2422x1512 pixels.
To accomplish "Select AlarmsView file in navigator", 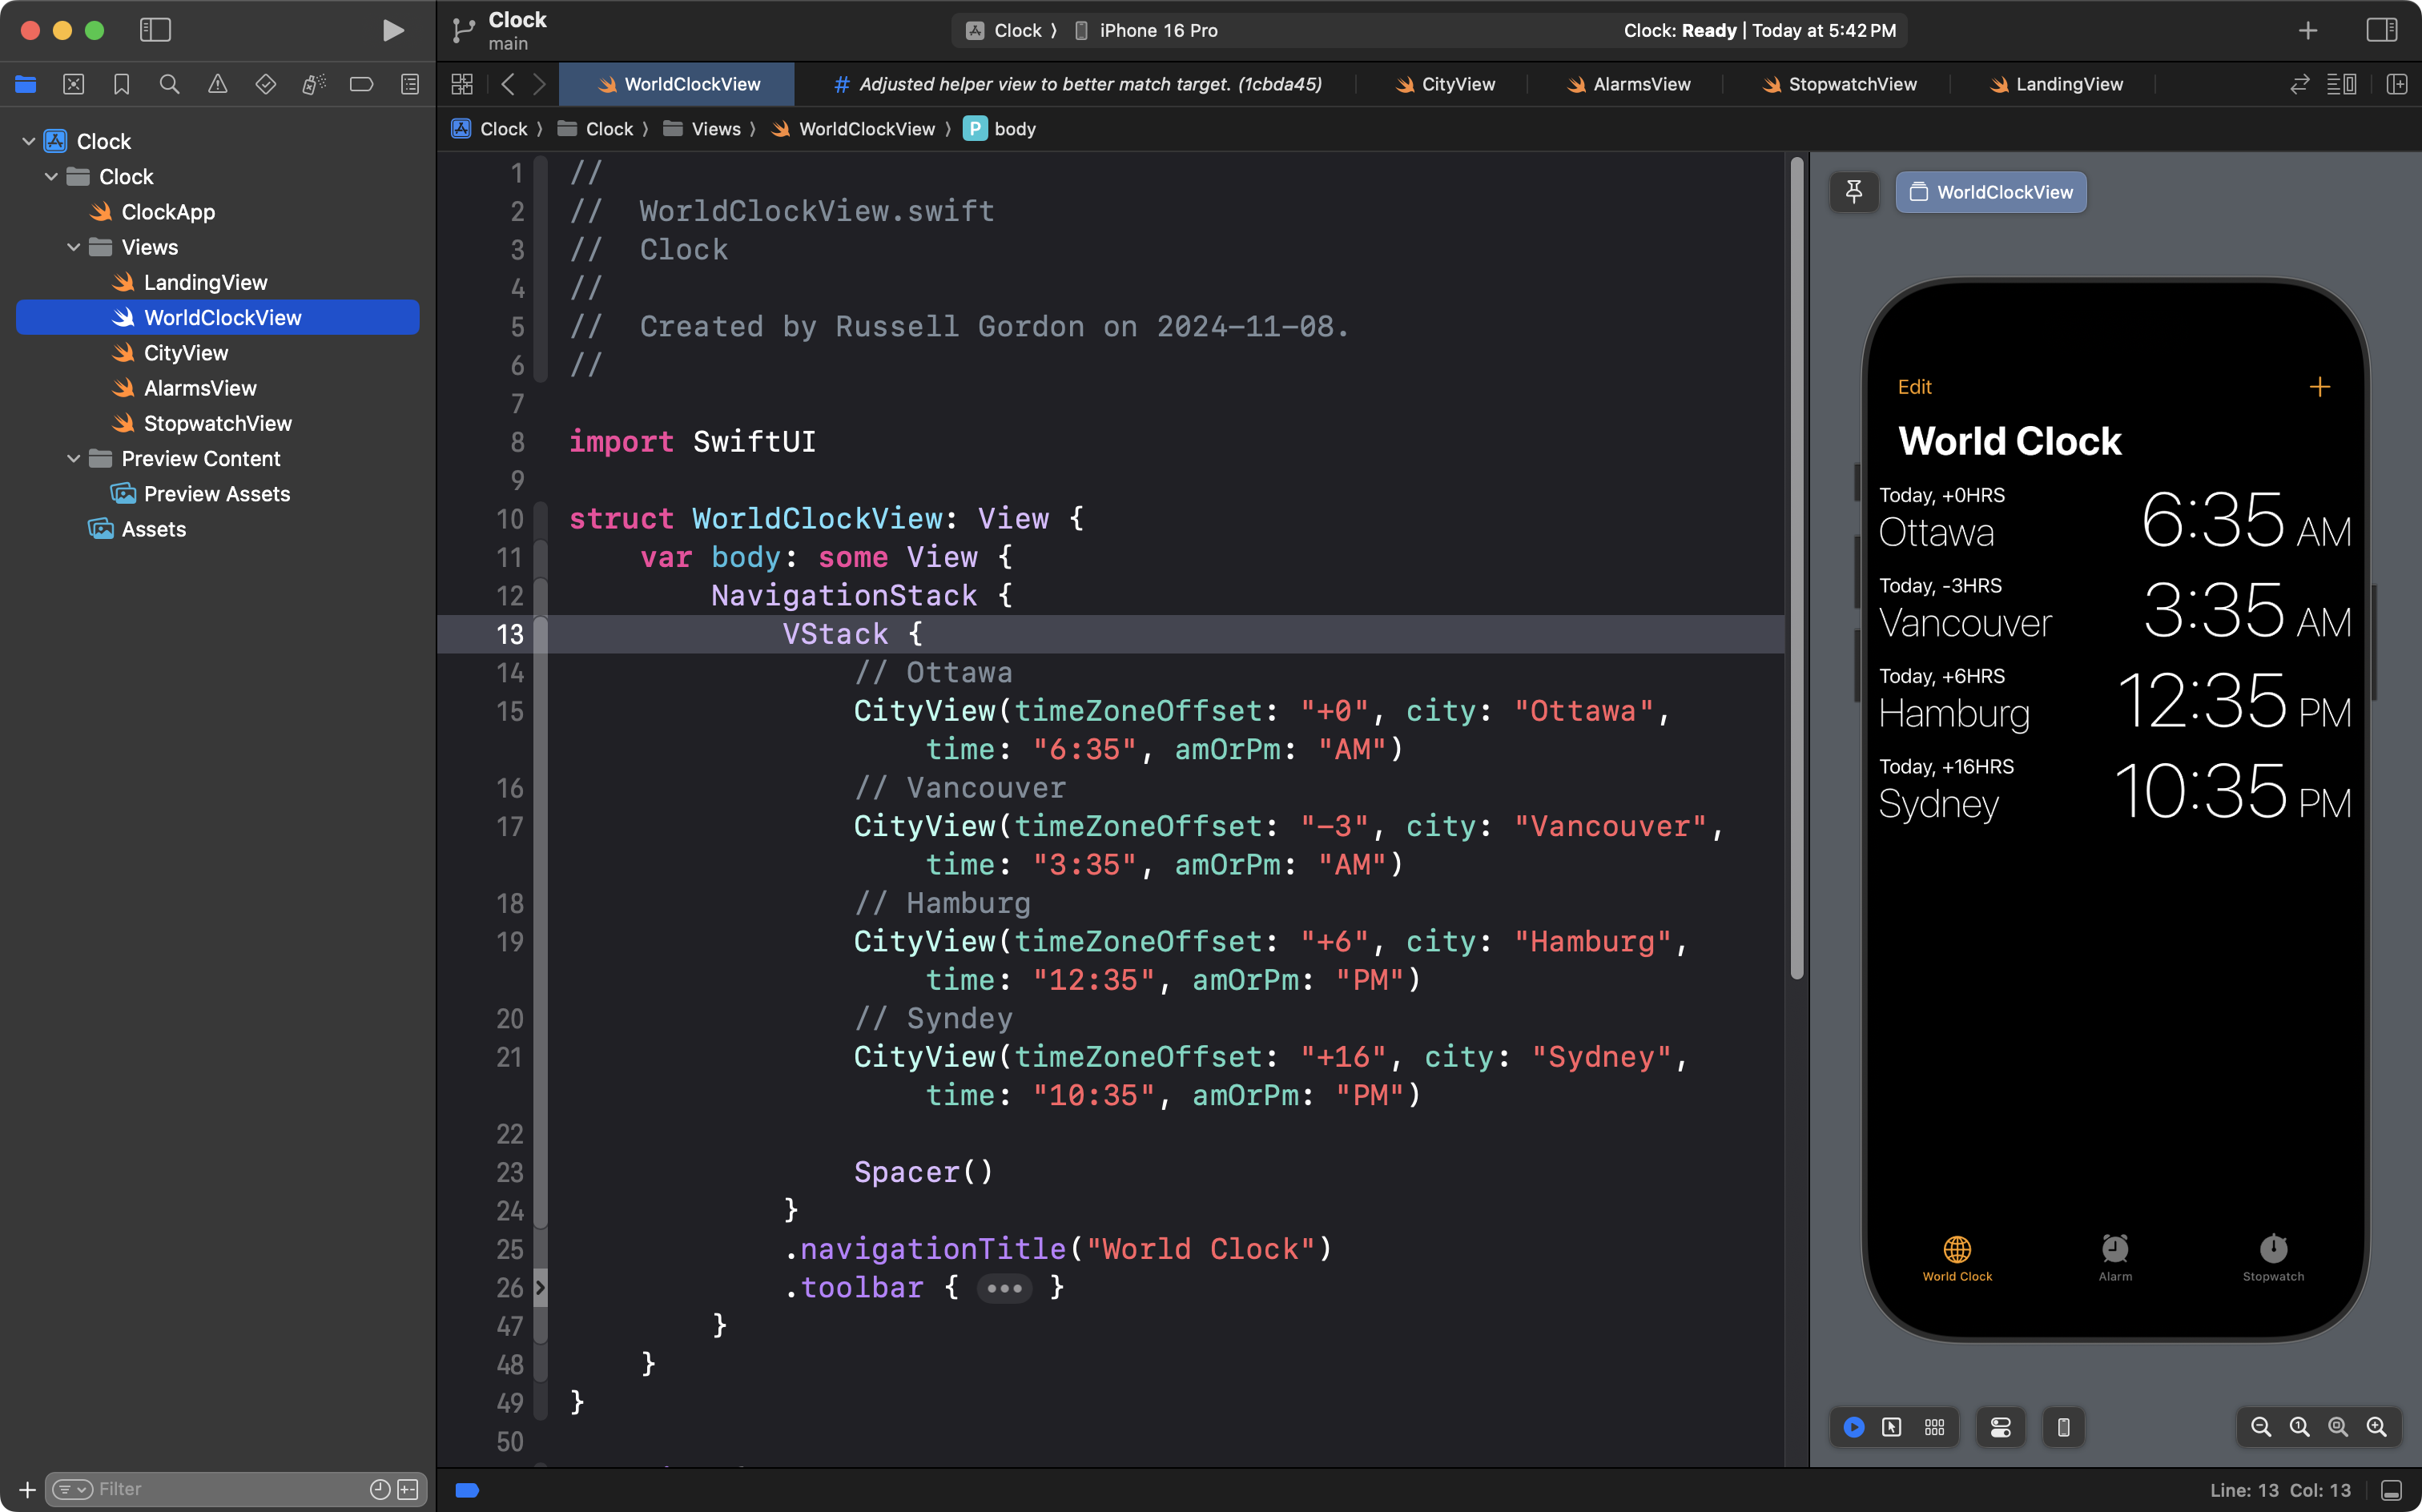I will (200, 388).
